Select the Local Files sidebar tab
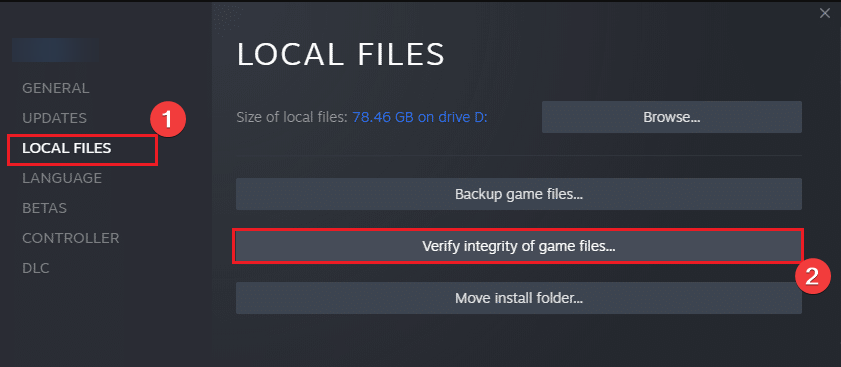Viewport: 841px width, 367px height. point(67,148)
